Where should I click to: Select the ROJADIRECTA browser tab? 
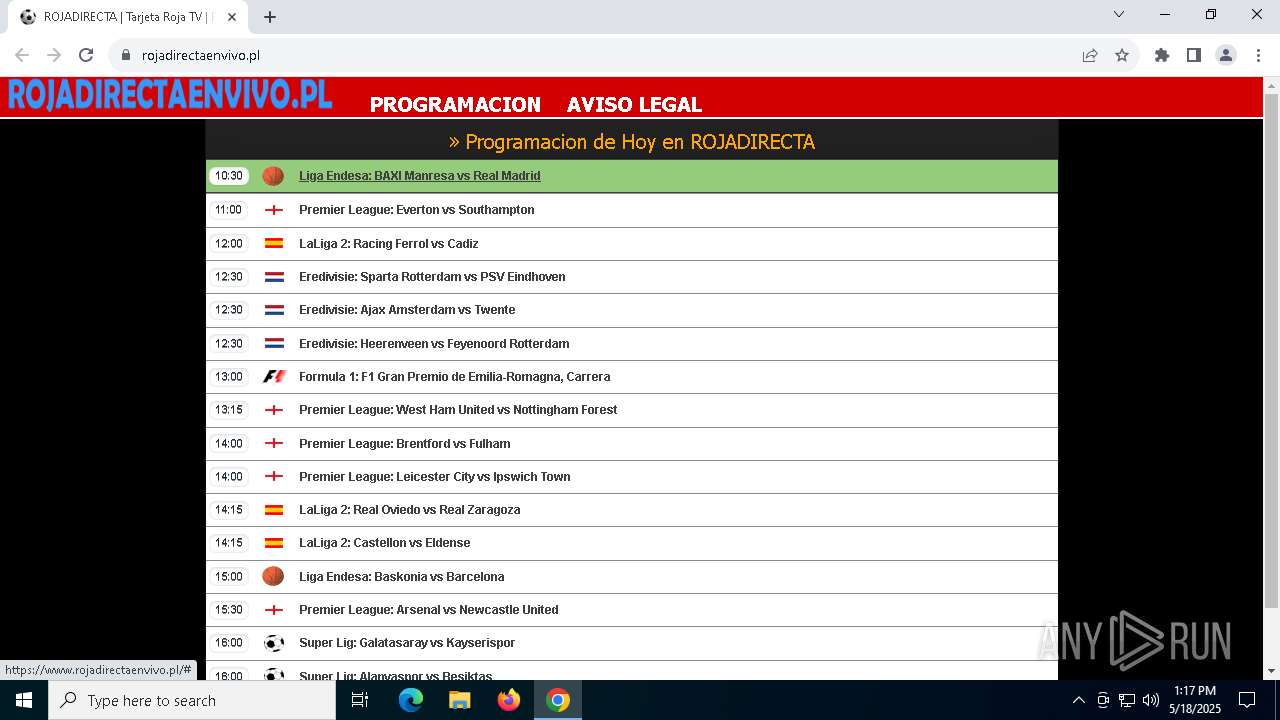(128, 17)
